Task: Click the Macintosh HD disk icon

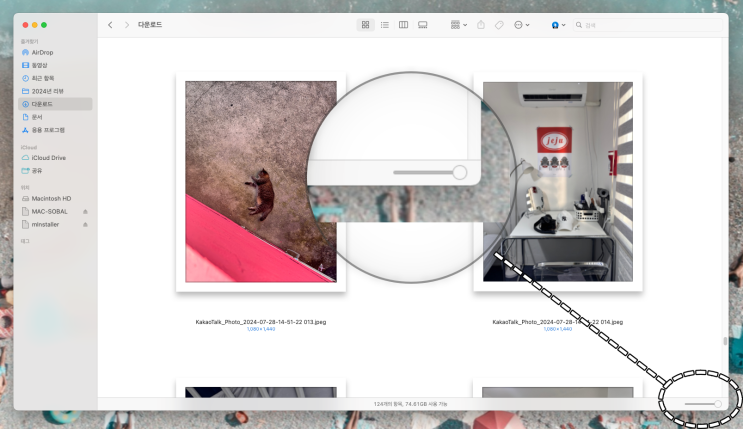Action: coord(26,198)
